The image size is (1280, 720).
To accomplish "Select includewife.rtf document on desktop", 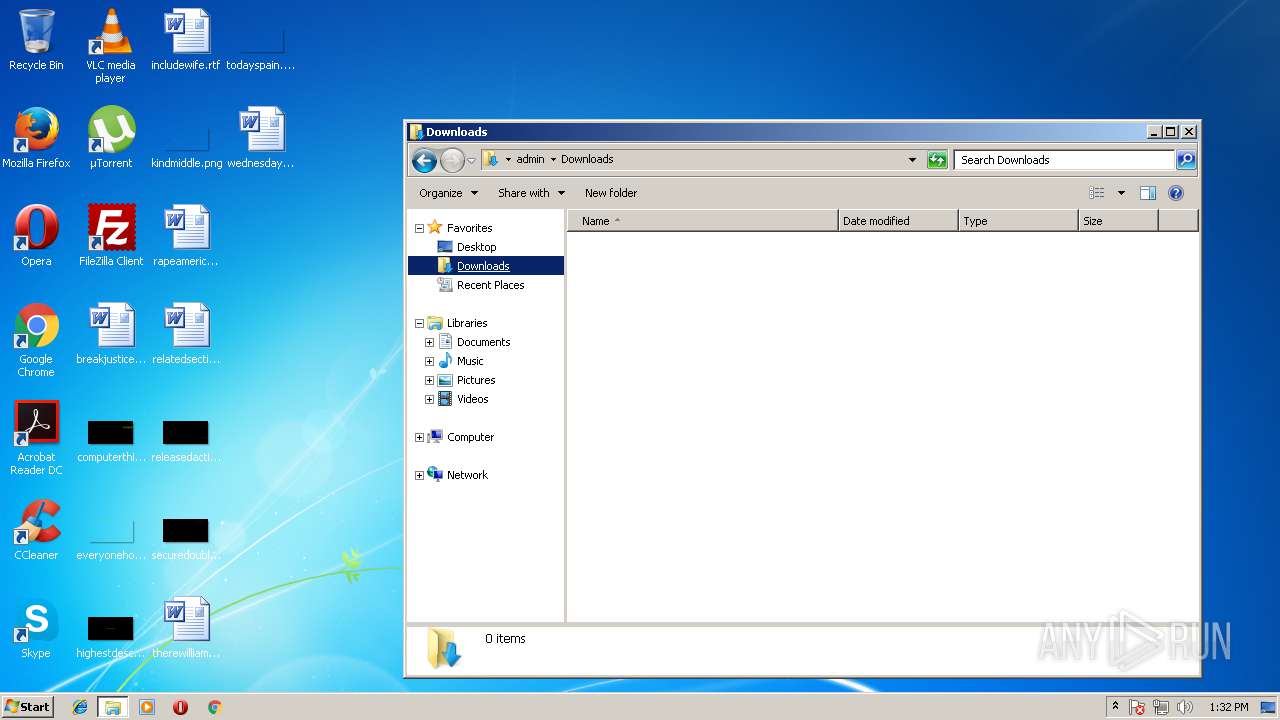I will coord(186,40).
